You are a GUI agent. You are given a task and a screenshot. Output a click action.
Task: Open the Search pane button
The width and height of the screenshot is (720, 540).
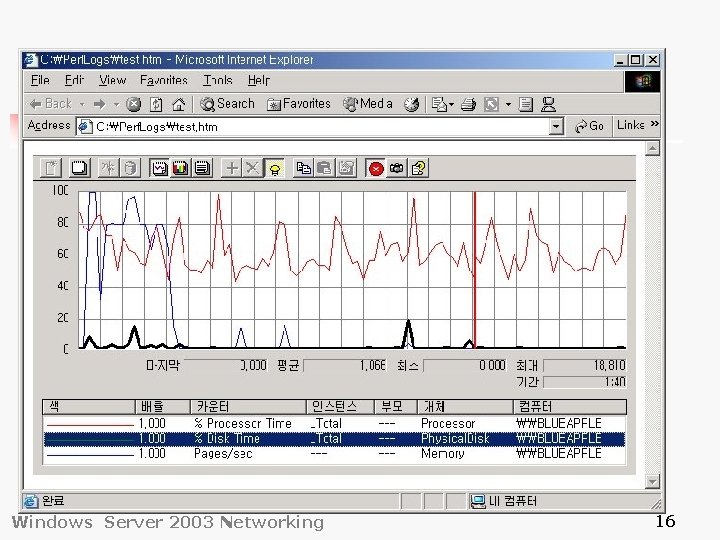click(x=227, y=104)
